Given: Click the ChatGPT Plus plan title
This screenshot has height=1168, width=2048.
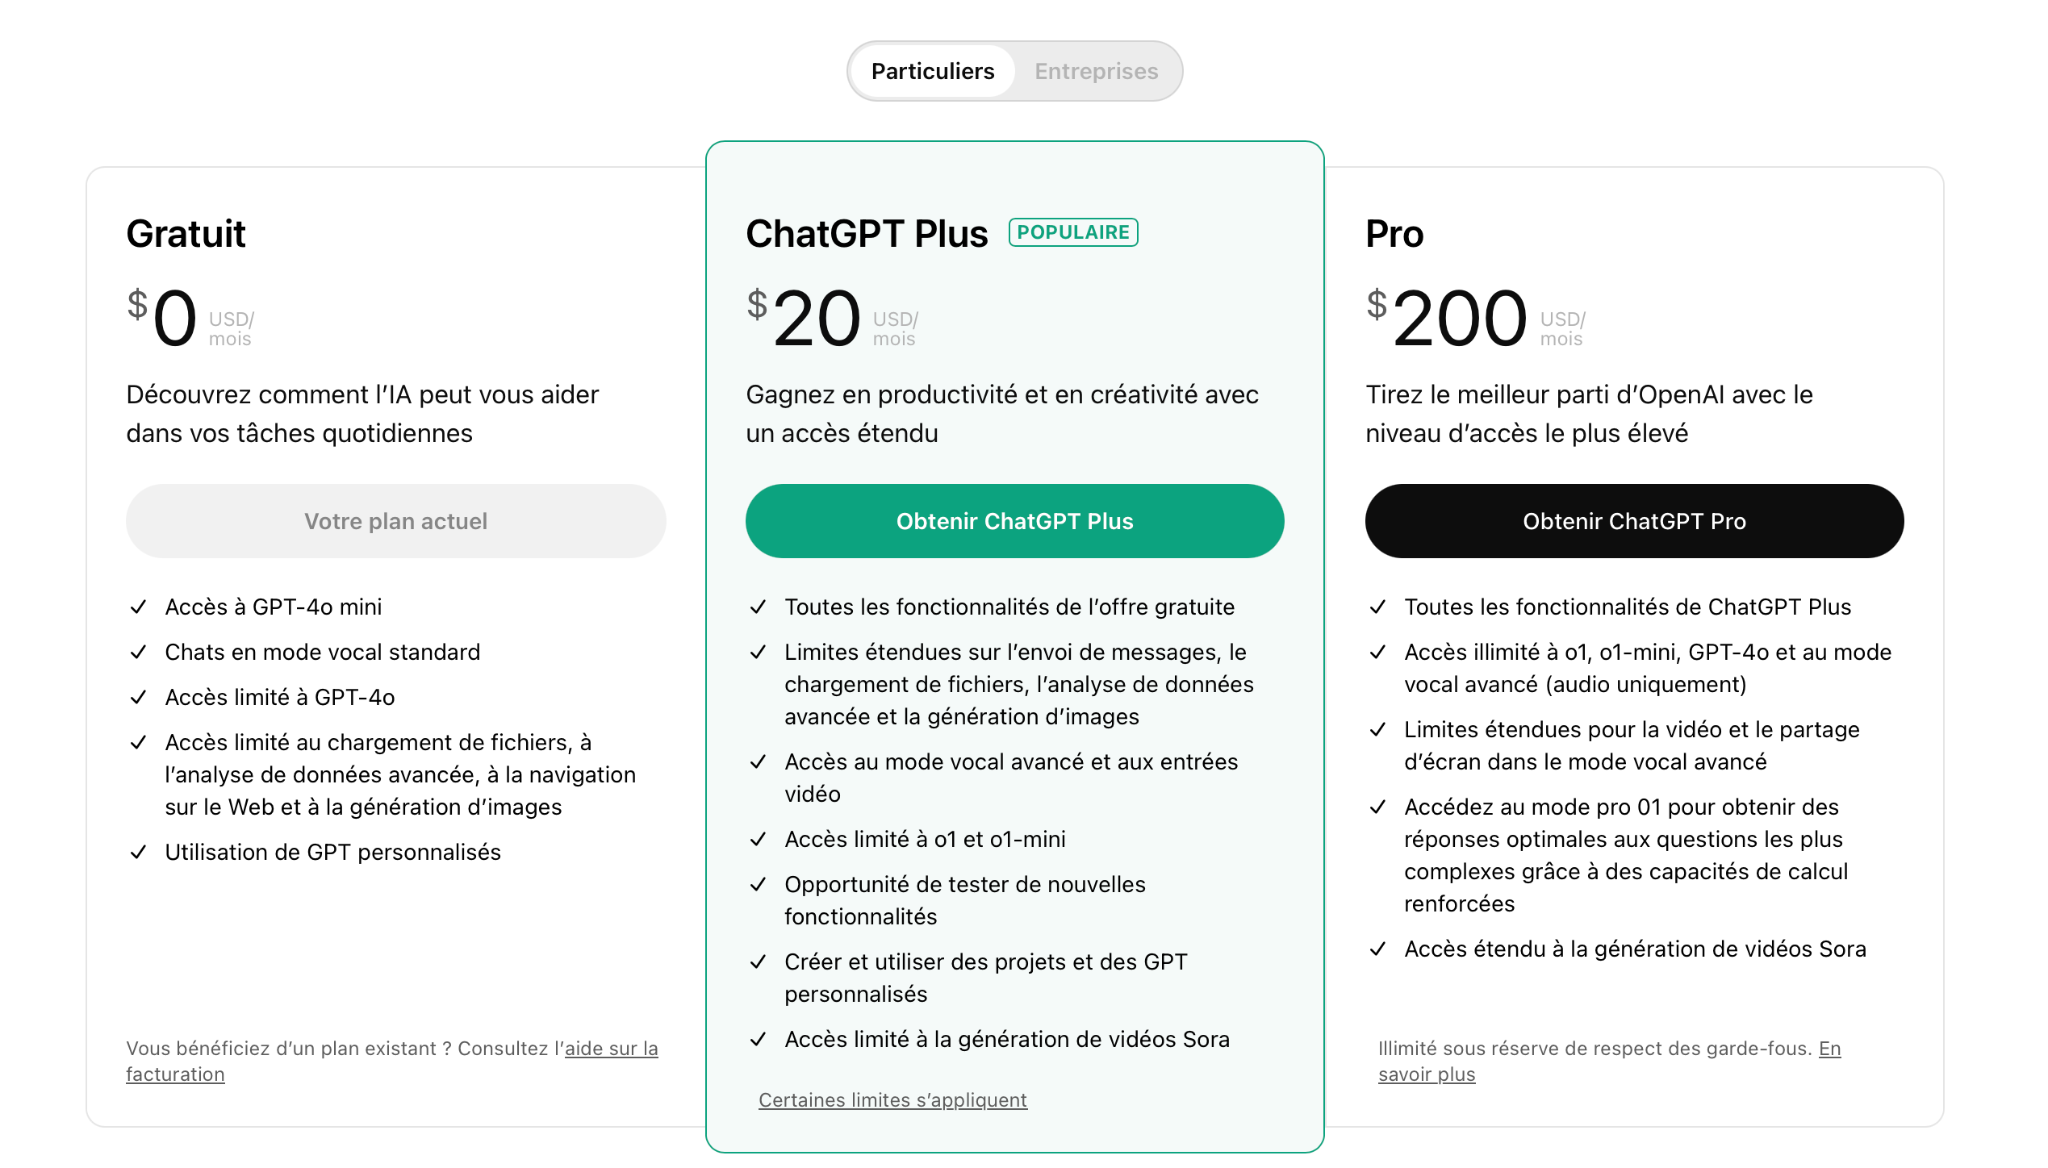Looking at the screenshot, I should click(x=866, y=234).
